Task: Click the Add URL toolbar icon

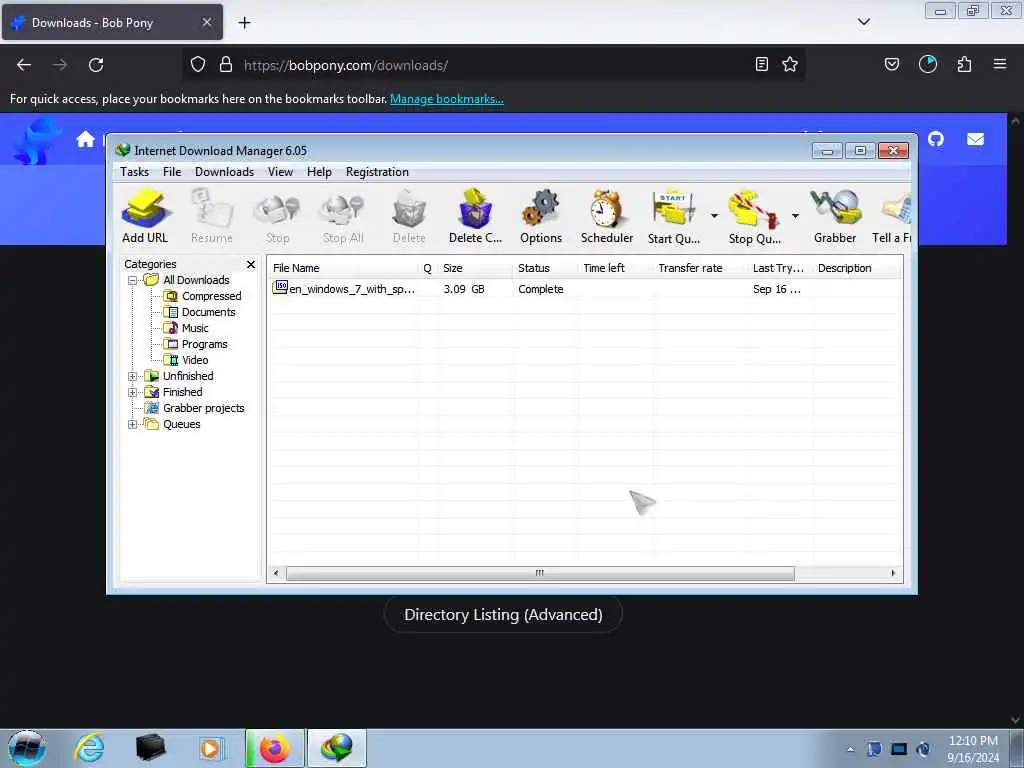Action: (145, 216)
